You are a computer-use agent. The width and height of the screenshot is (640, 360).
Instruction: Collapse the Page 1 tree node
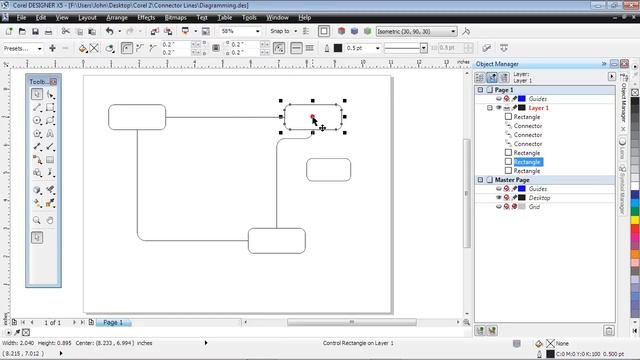click(480, 90)
